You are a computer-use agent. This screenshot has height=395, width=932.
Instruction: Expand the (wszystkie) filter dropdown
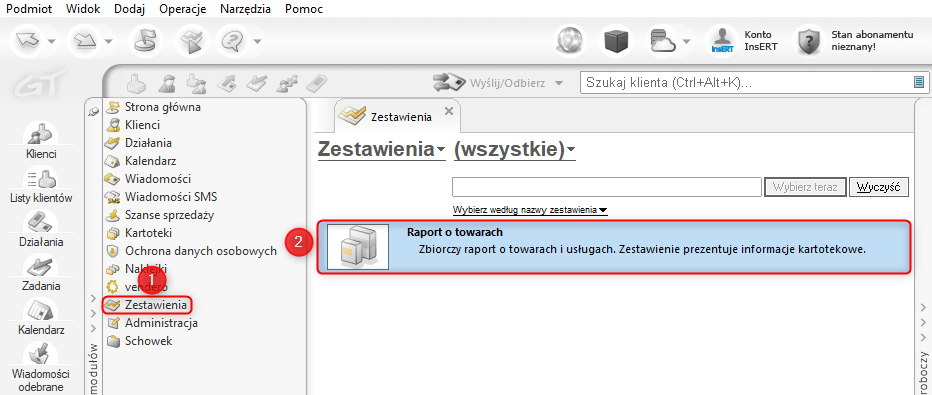pos(515,150)
